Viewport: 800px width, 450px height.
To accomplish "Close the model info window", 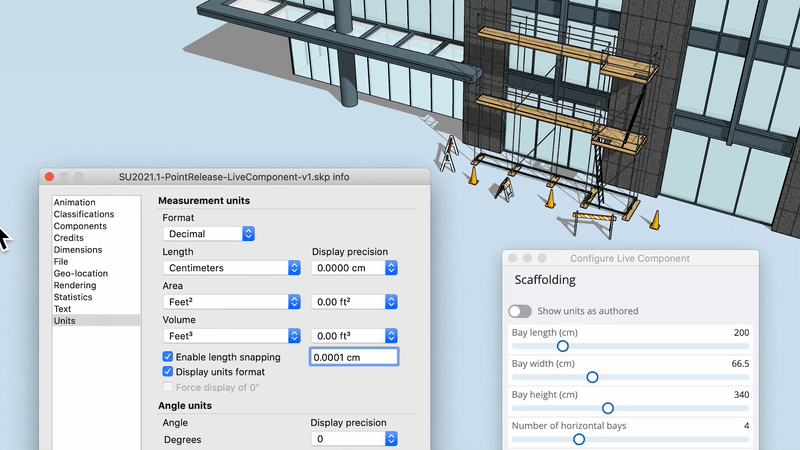I will click(x=49, y=177).
